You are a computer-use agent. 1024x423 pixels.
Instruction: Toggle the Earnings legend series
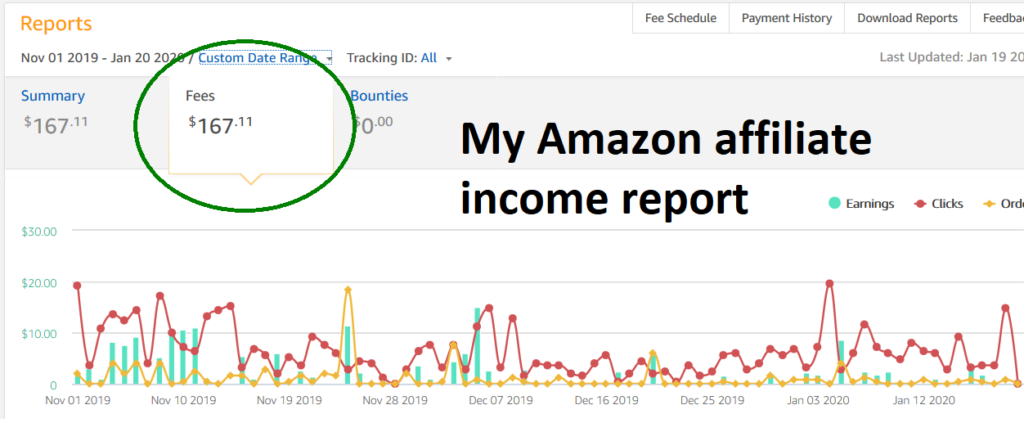(861, 204)
